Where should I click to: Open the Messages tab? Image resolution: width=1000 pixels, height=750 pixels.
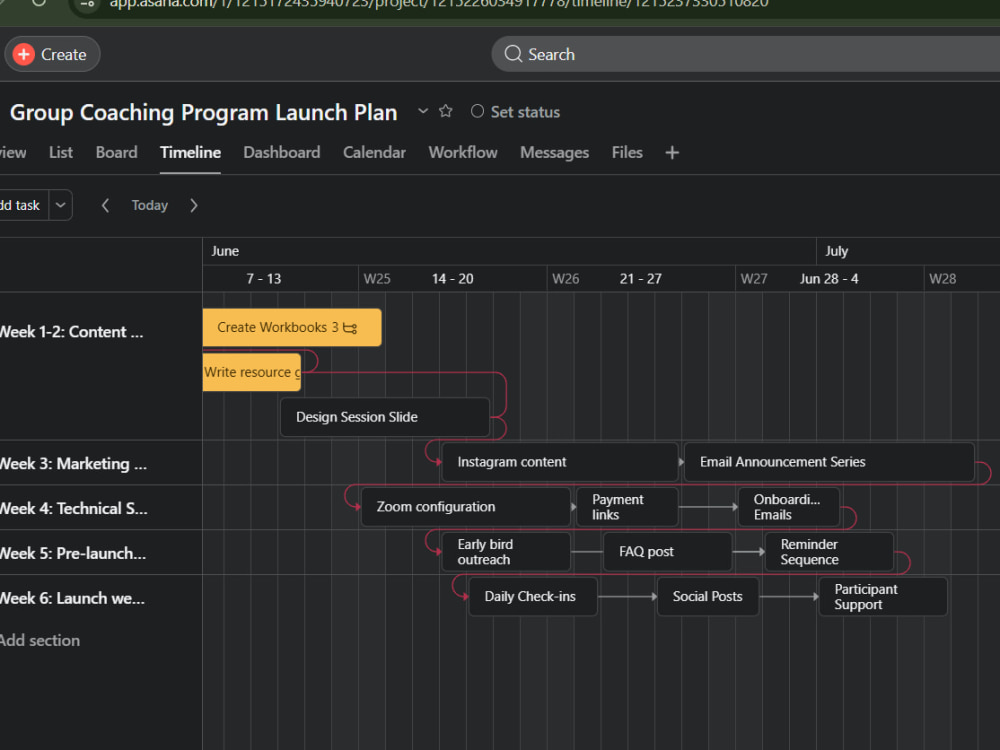[x=554, y=152]
